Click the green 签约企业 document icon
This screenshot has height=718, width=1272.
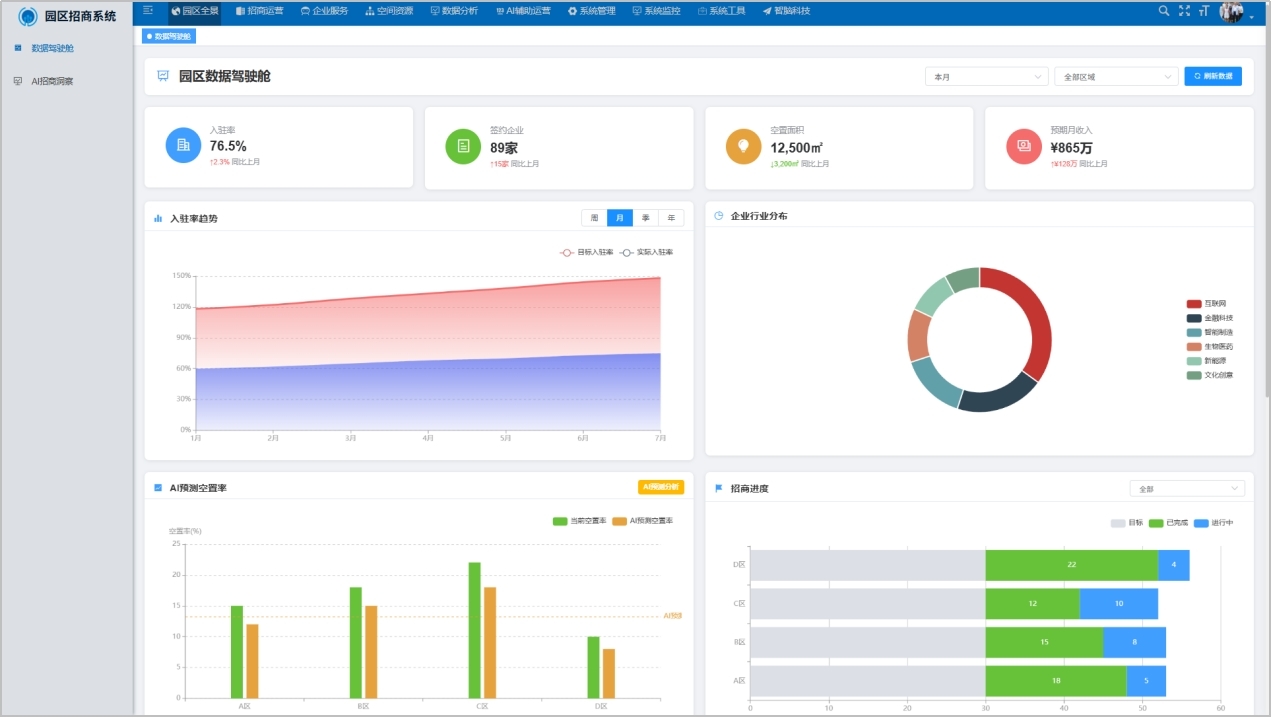pos(463,146)
